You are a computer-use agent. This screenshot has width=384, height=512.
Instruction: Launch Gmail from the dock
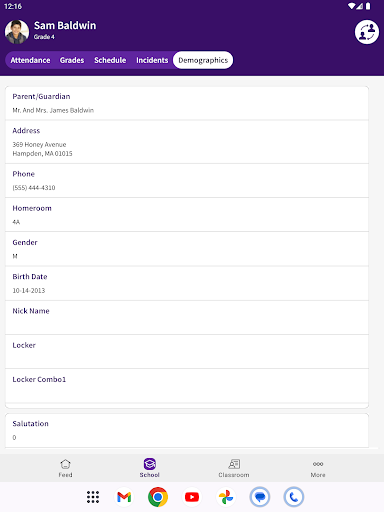pos(124,497)
